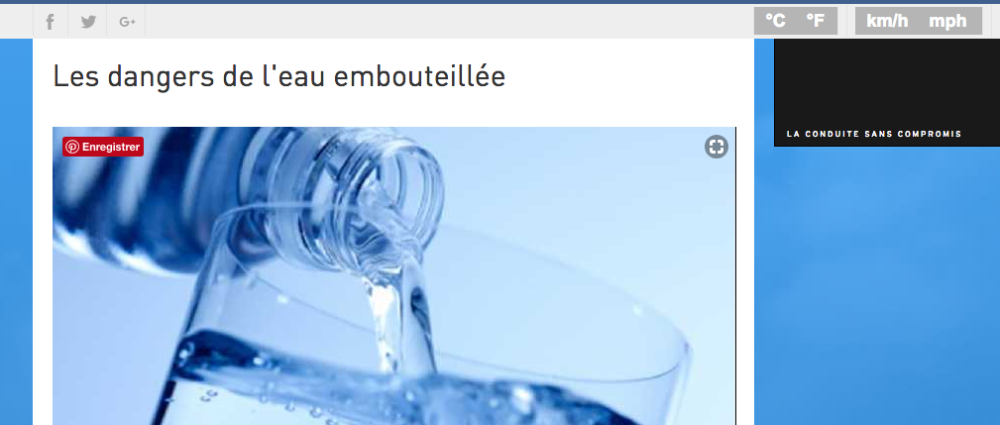Screen dimensions: 1000x425
Task: Switch temperature units to °F
Action: tap(815, 21)
